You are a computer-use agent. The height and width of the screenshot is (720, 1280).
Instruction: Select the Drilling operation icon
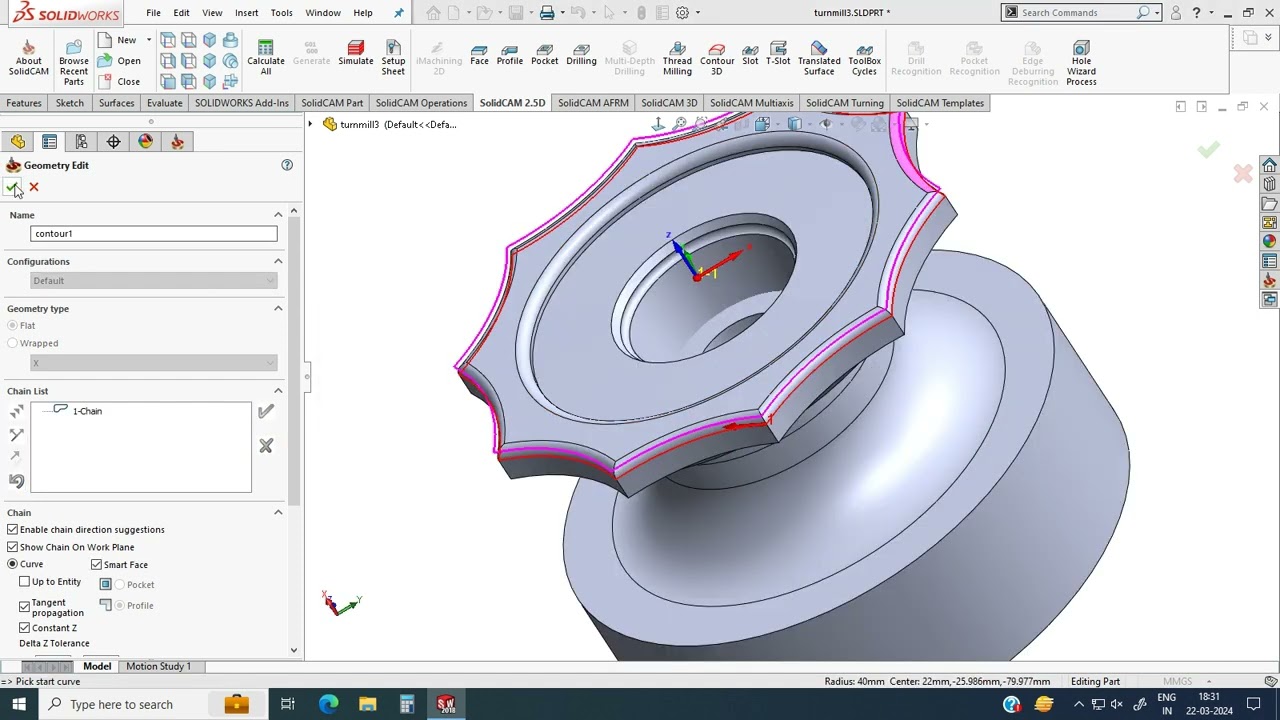581,54
